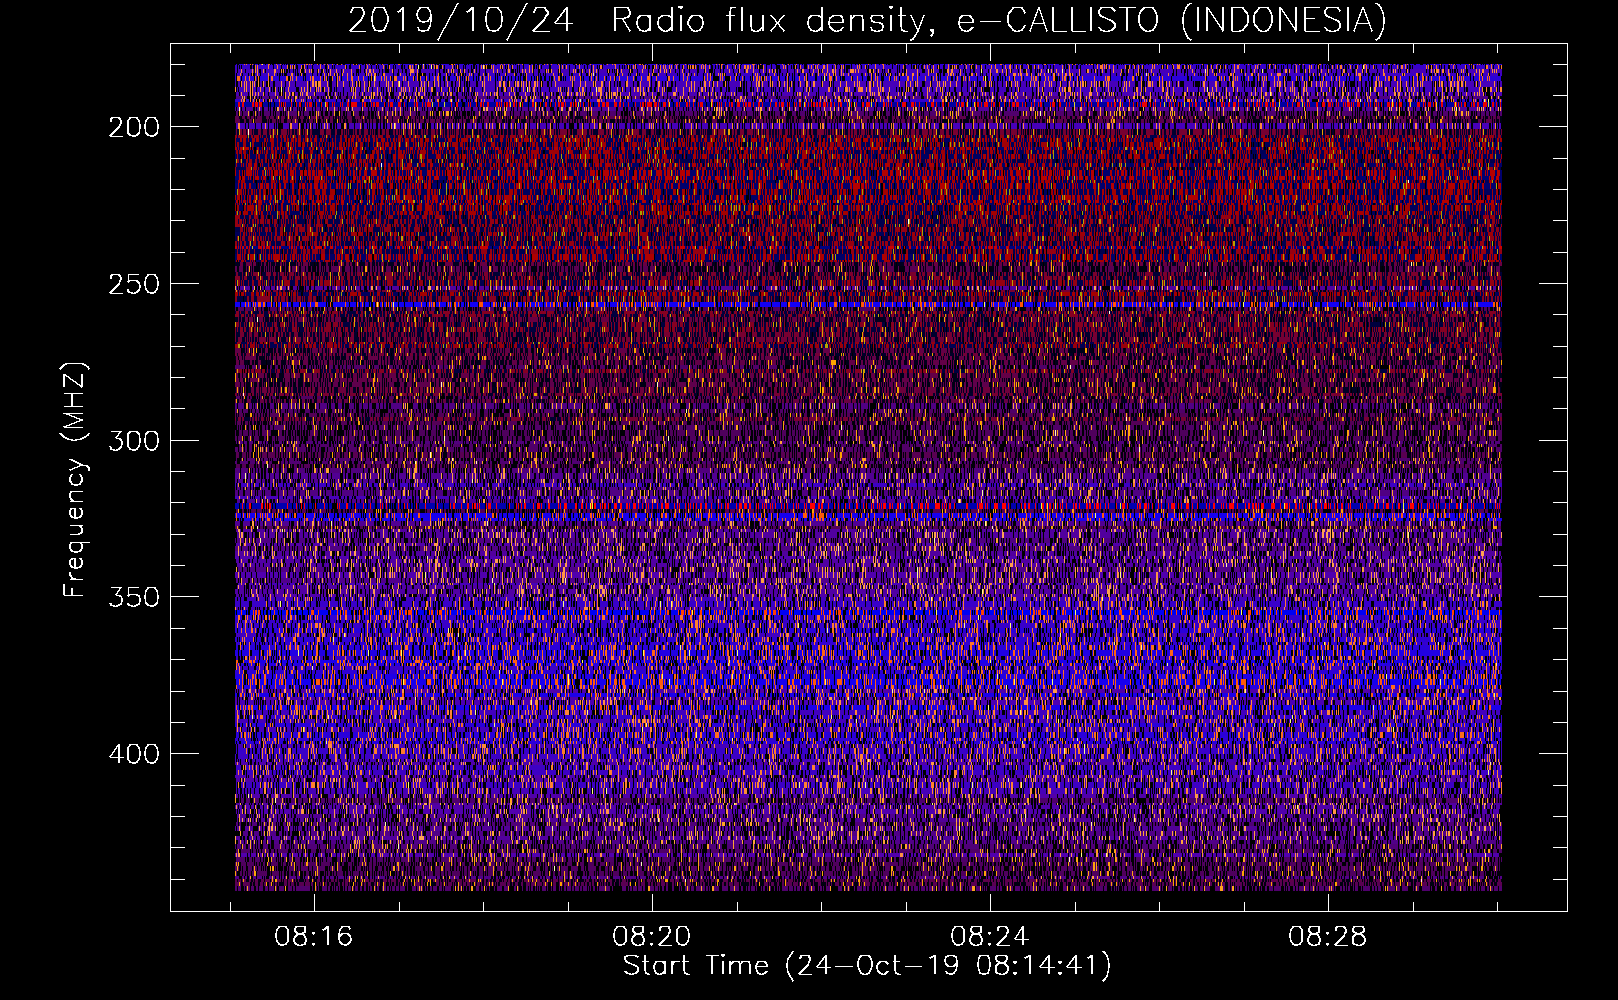Viewport: 1618px width, 1000px height.
Task: Click the 200 frequency tick label
Action: click(134, 127)
